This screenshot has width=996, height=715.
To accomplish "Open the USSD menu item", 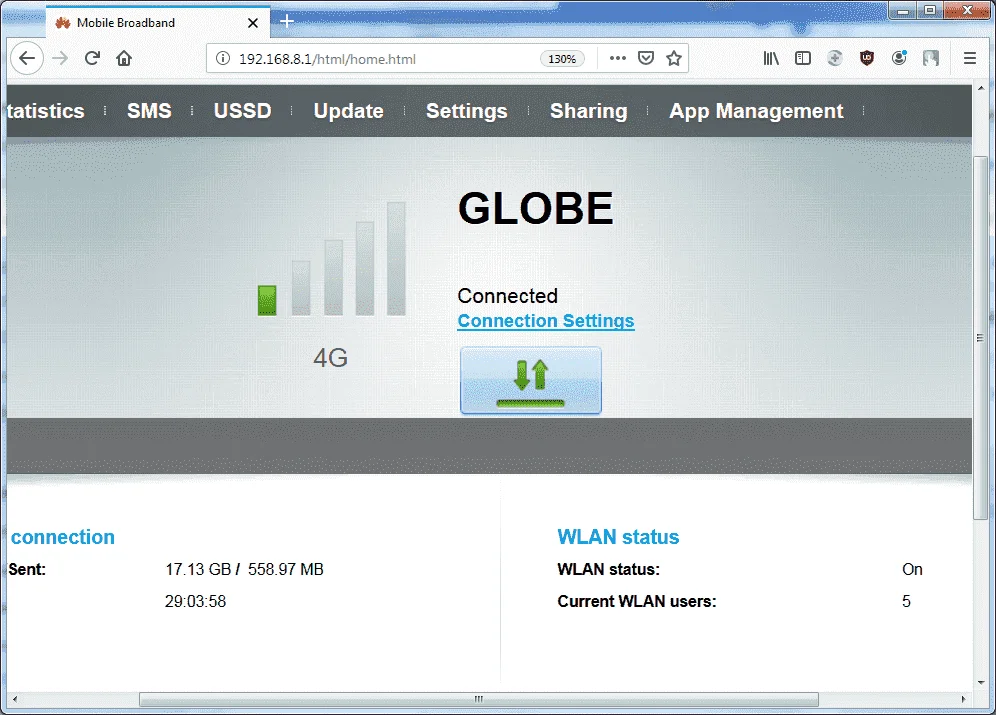I will click(243, 111).
